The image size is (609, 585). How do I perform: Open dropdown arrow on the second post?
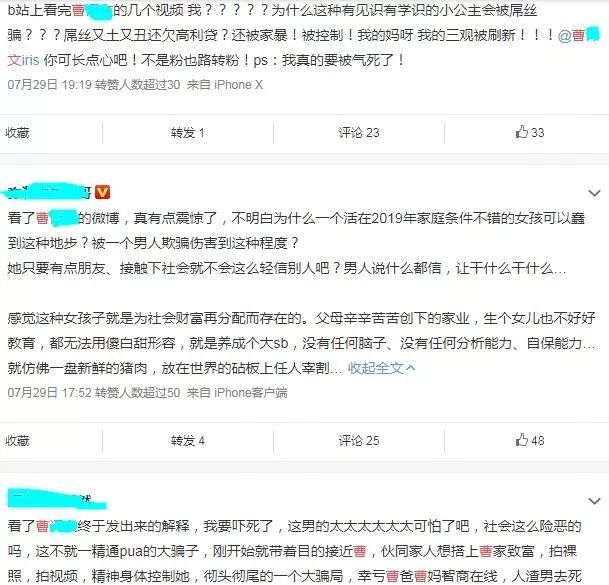click(594, 193)
